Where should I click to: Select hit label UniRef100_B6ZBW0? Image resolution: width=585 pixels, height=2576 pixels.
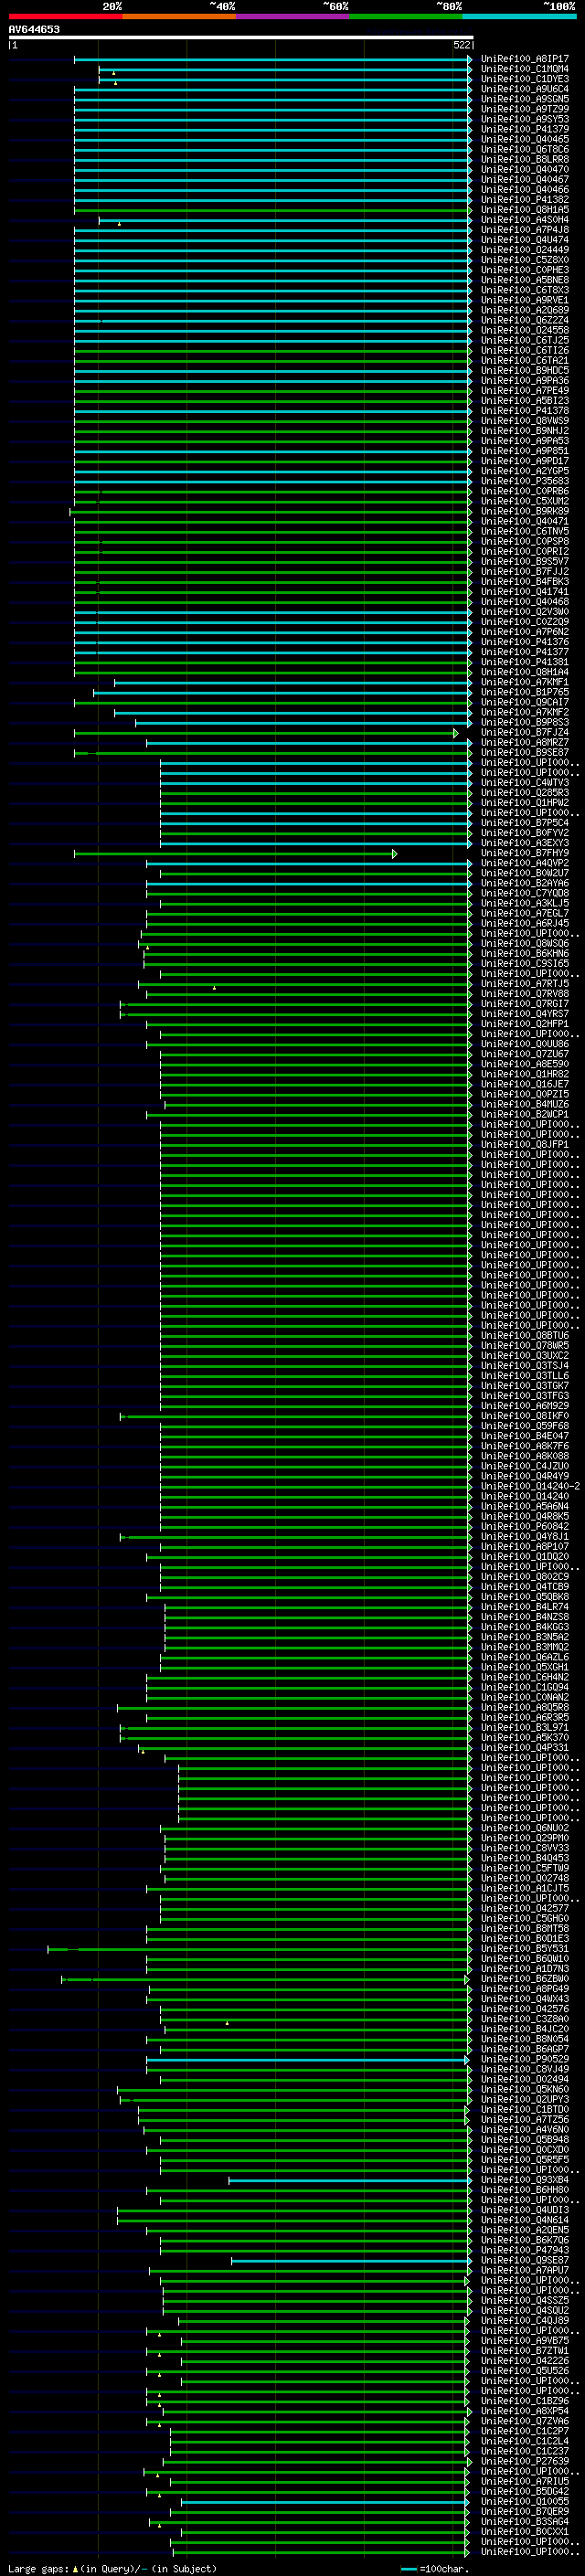524,1978
